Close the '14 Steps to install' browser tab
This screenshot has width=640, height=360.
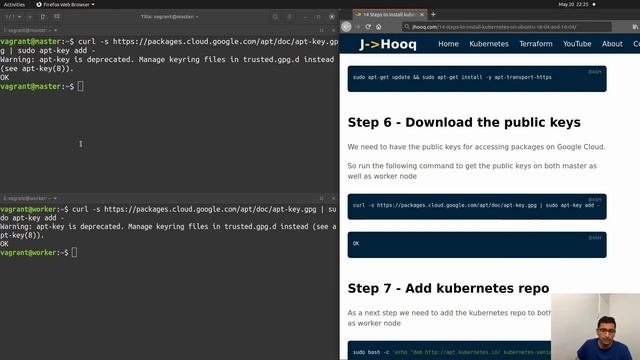(x=422, y=15)
